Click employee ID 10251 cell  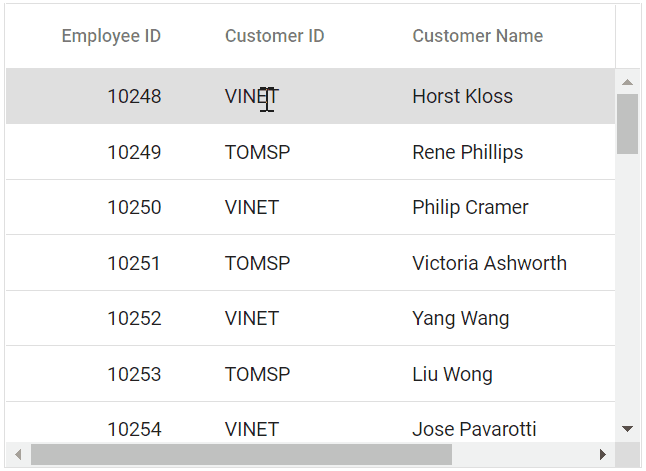coord(134,264)
